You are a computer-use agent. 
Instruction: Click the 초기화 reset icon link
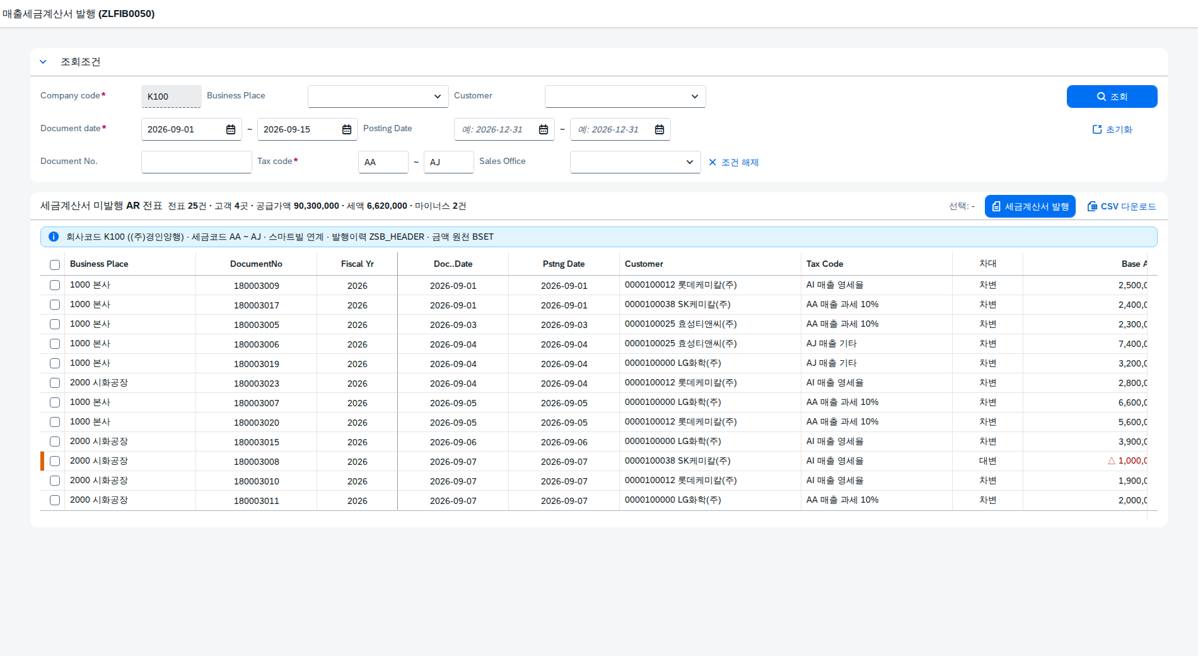(1097, 130)
